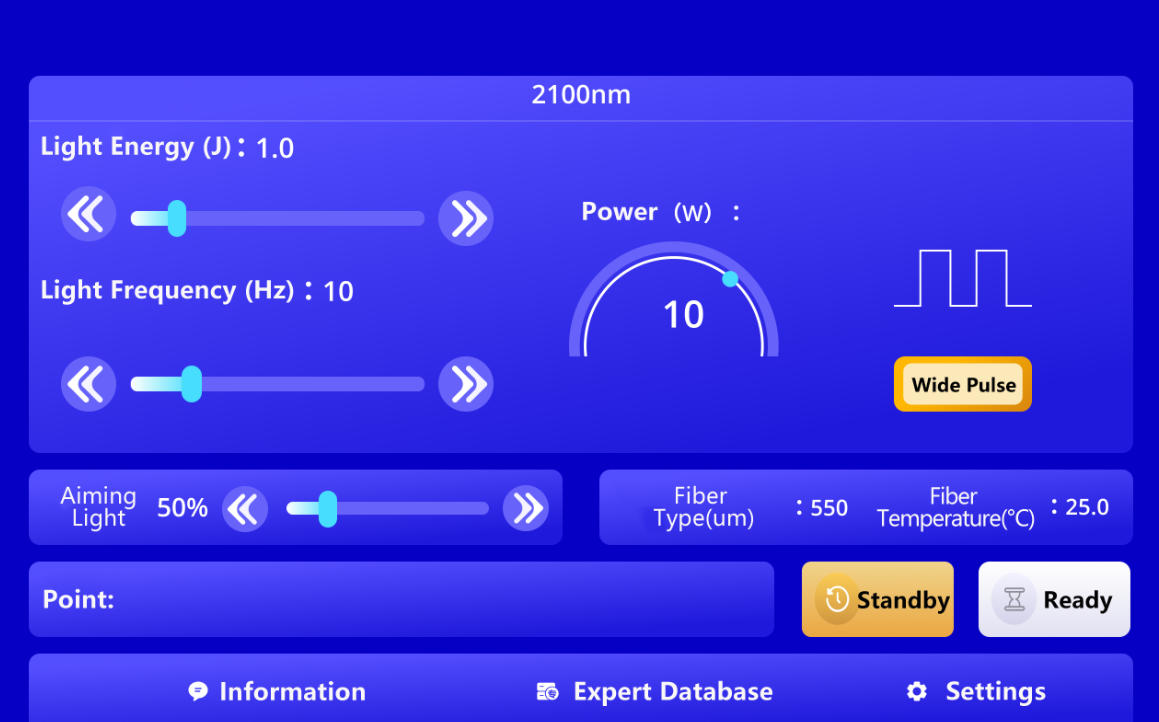Decrease Light Frequency with left double-arrow
The width and height of the screenshot is (1159, 722).
click(88, 384)
